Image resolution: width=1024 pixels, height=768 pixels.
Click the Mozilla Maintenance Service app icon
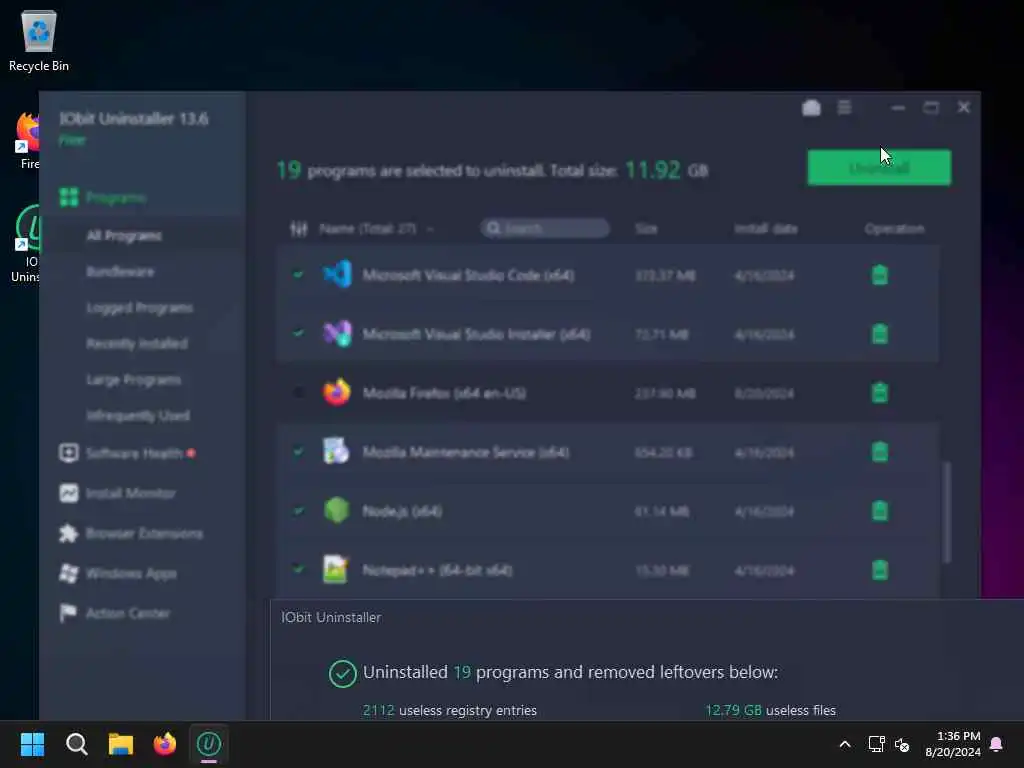[337, 451]
